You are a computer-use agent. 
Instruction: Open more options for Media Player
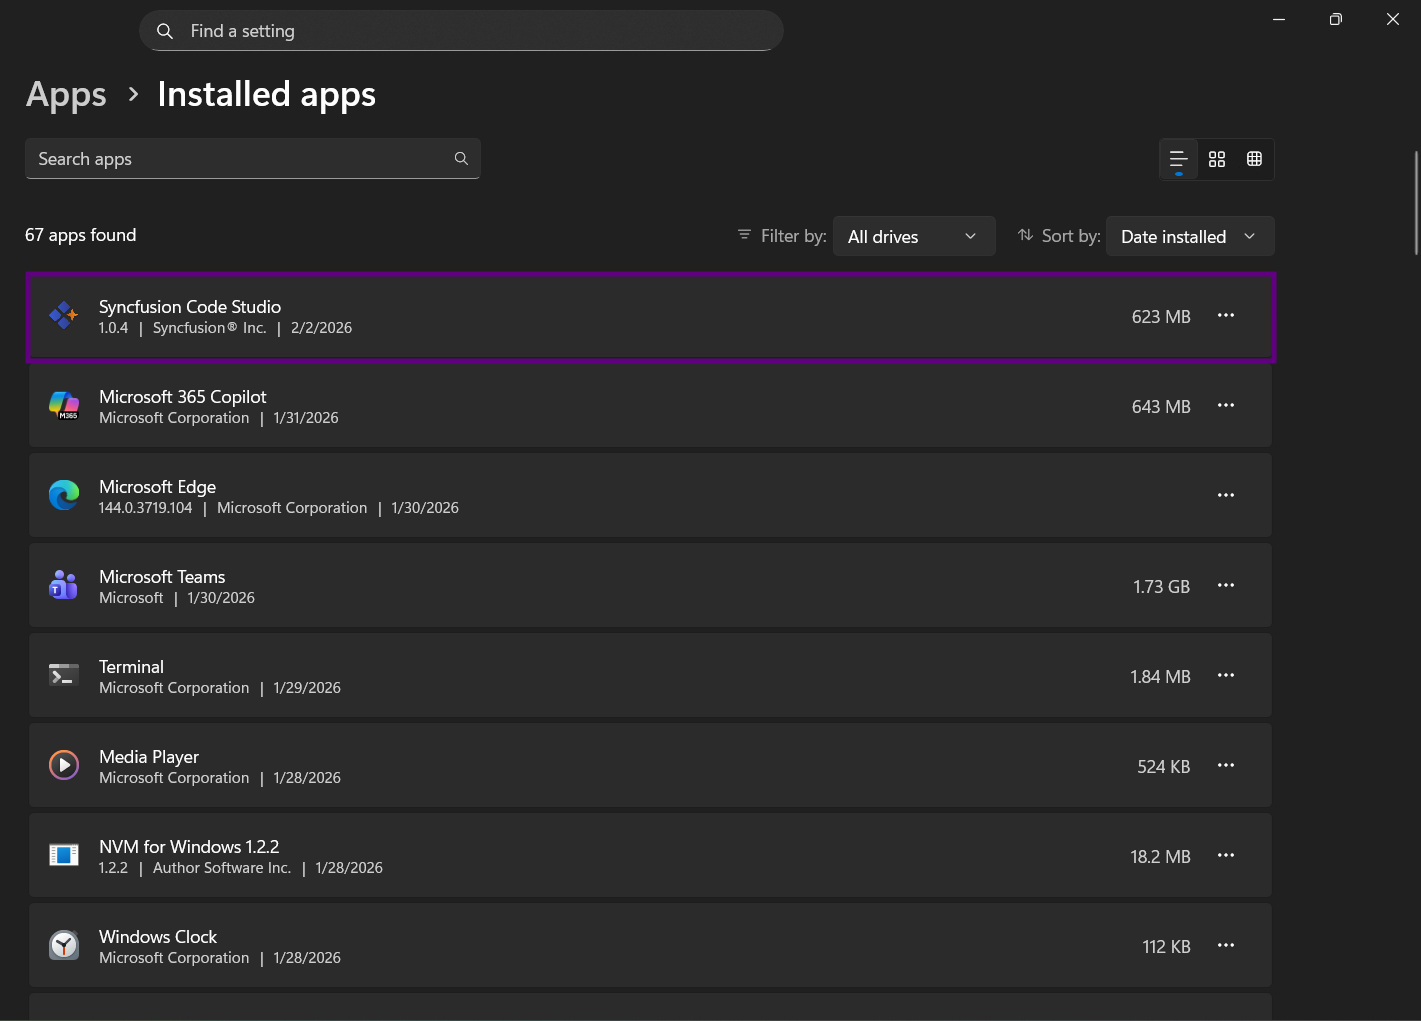[x=1226, y=766]
